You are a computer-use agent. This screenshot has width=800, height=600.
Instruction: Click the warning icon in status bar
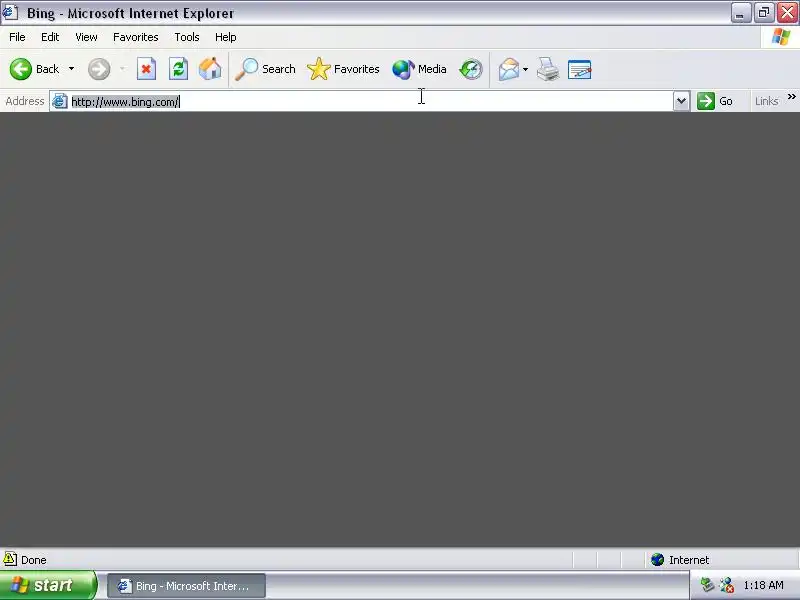10,559
